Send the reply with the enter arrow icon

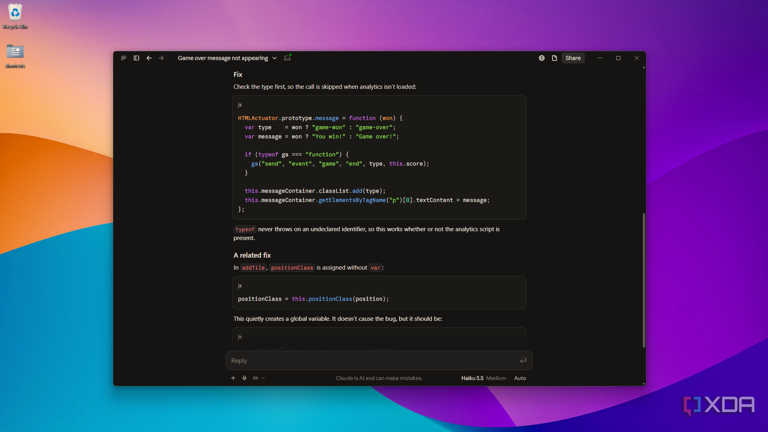[523, 360]
